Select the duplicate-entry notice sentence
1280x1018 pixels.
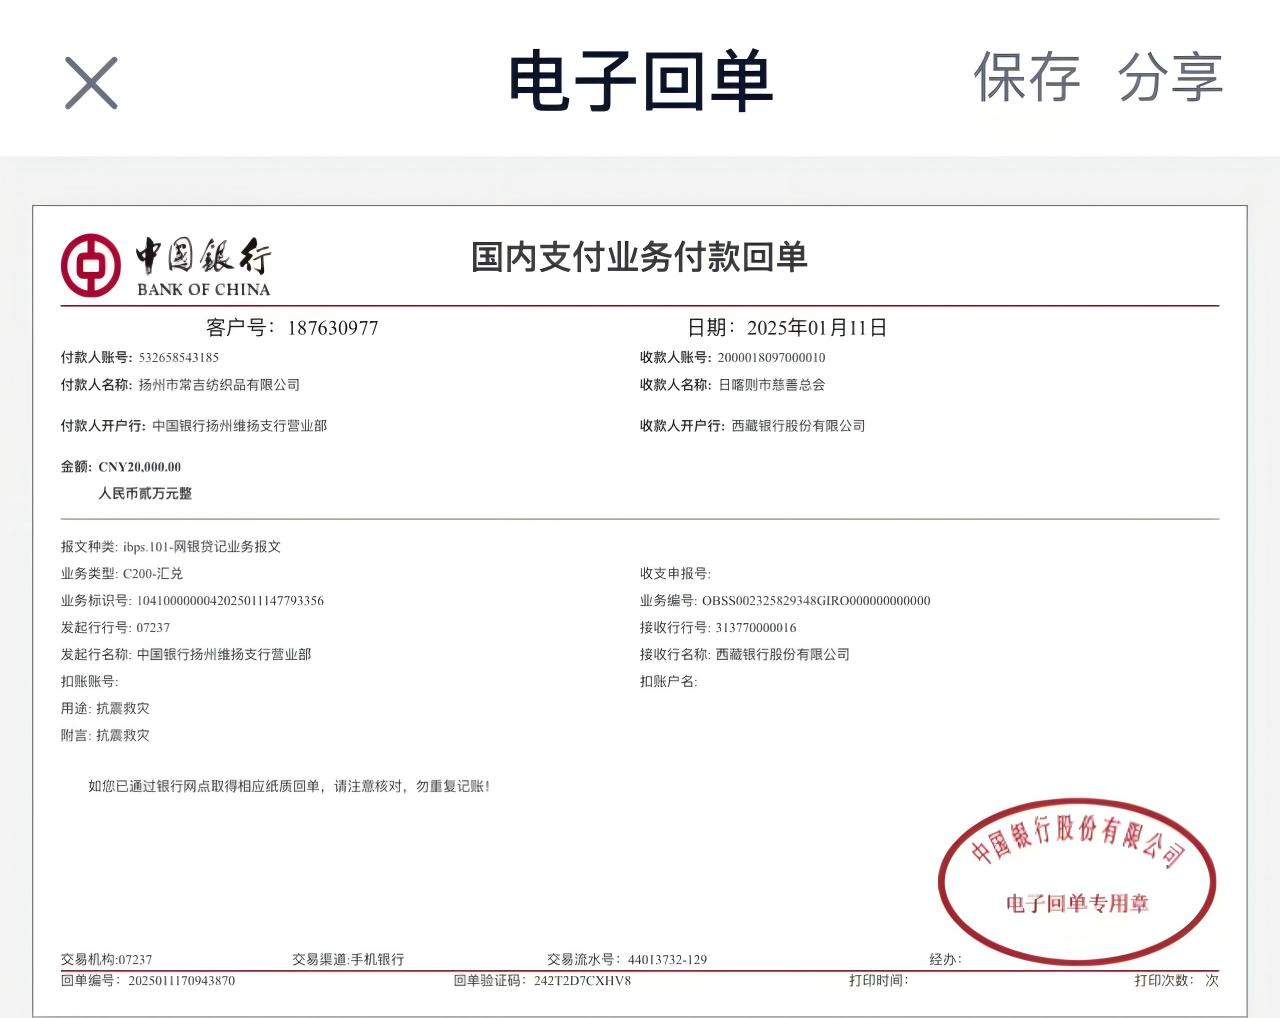click(289, 787)
